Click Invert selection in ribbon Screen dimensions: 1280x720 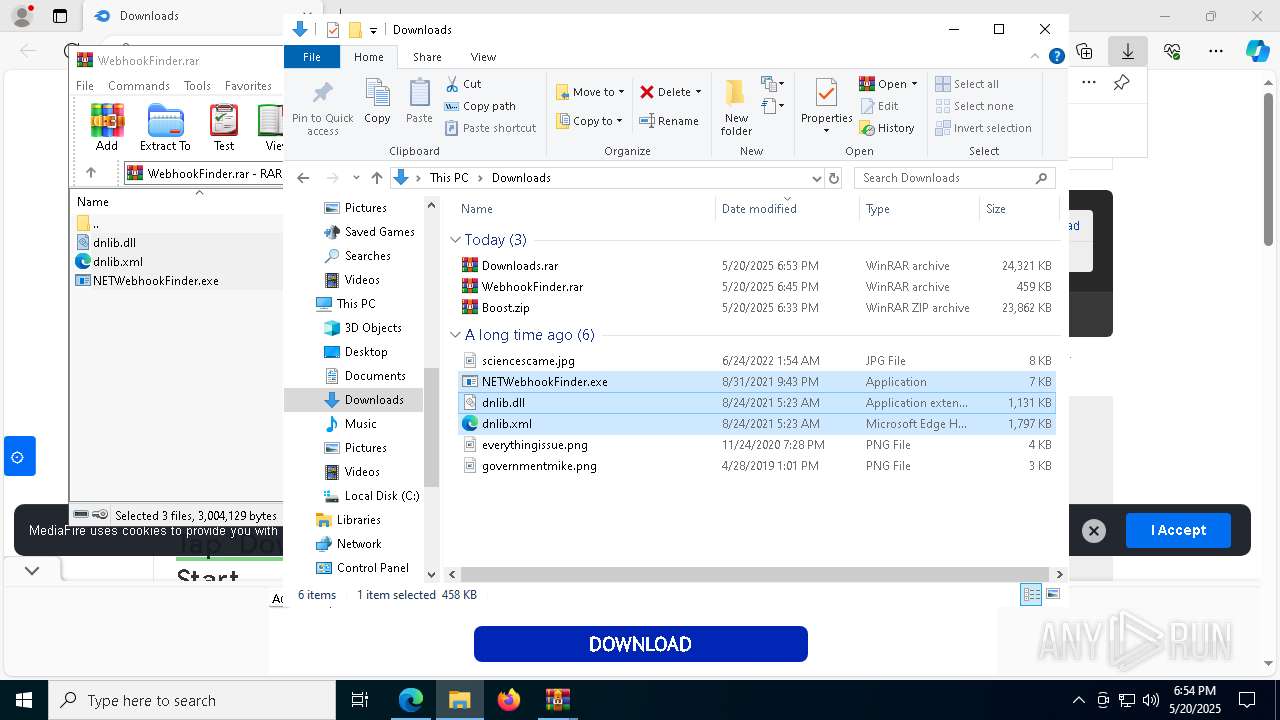click(x=983, y=128)
